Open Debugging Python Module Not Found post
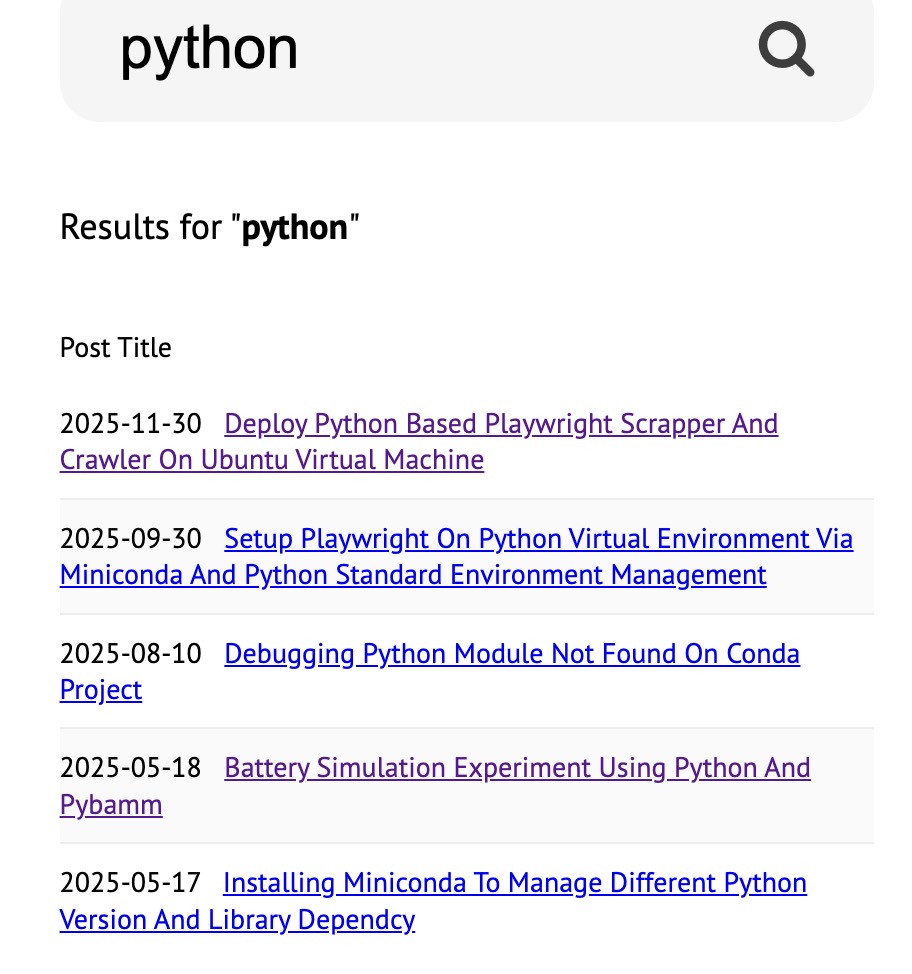This screenshot has width=912, height=974. 511,654
